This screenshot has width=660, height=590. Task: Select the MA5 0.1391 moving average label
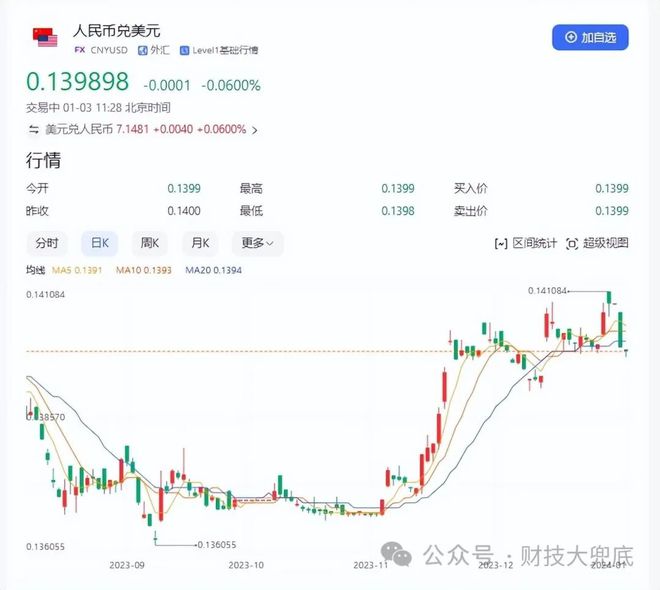[77, 270]
